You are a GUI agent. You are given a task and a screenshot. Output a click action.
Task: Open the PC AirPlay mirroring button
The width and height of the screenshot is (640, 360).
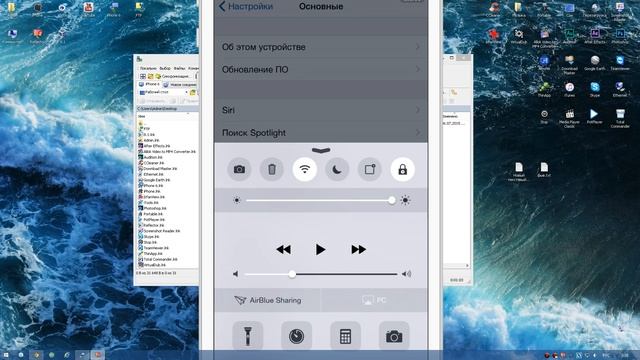click(x=374, y=300)
